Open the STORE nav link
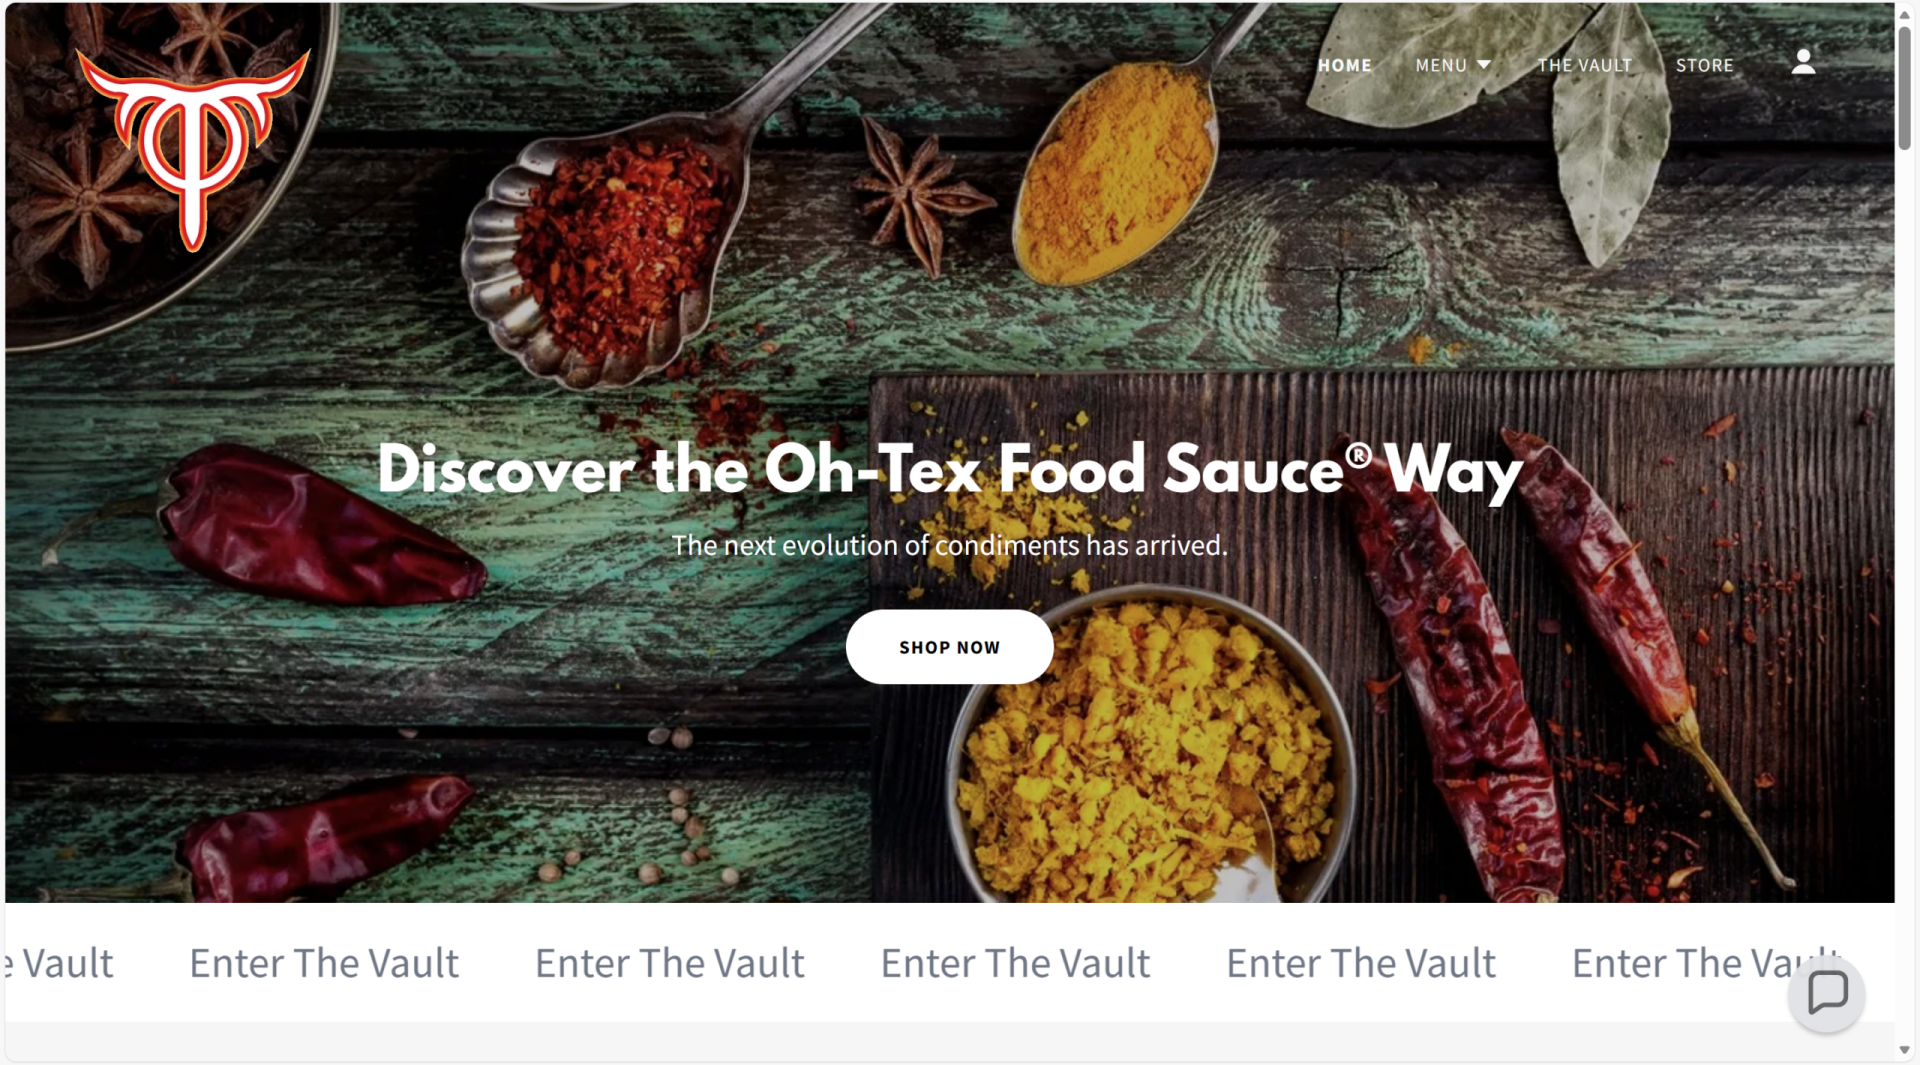Image resolution: width=1920 pixels, height=1065 pixels. 1704,65
